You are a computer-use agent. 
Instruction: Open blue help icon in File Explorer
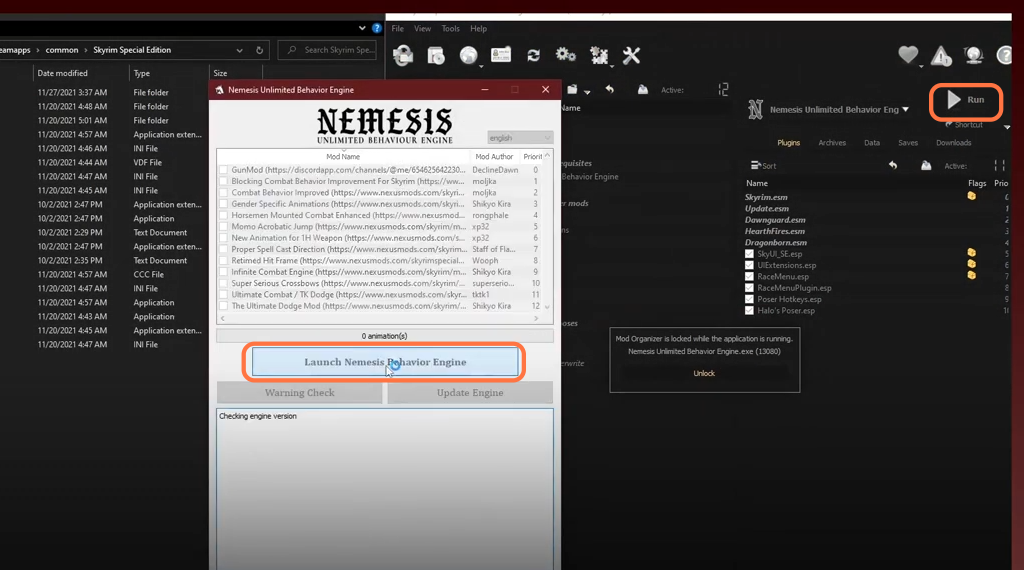[x=377, y=28]
